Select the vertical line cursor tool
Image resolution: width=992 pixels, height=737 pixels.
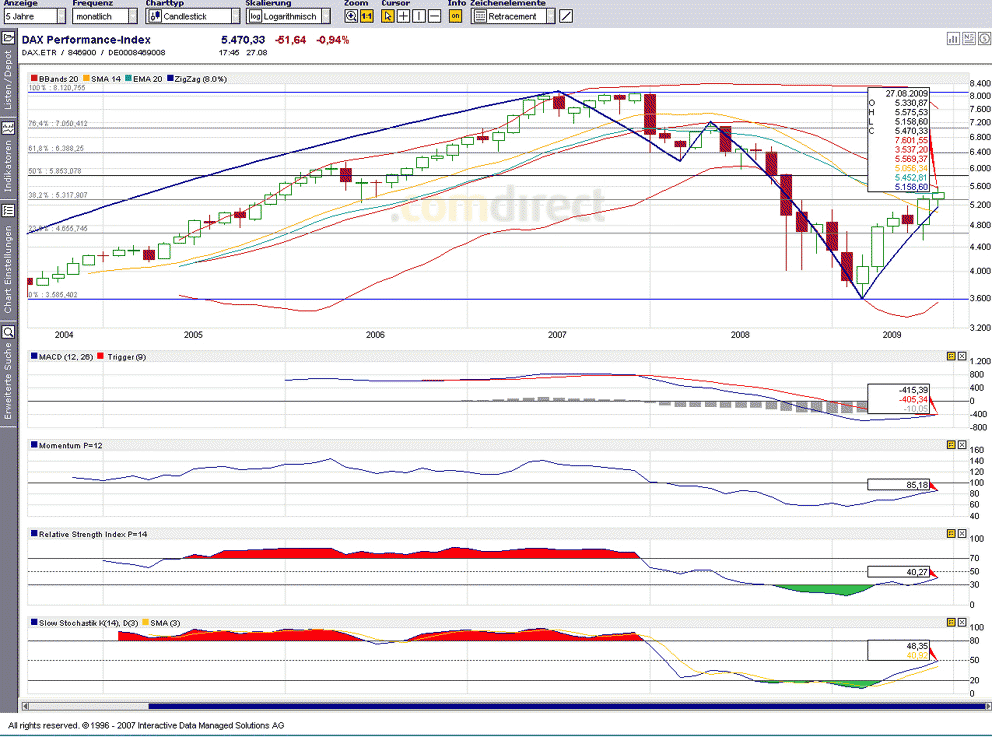pos(419,16)
